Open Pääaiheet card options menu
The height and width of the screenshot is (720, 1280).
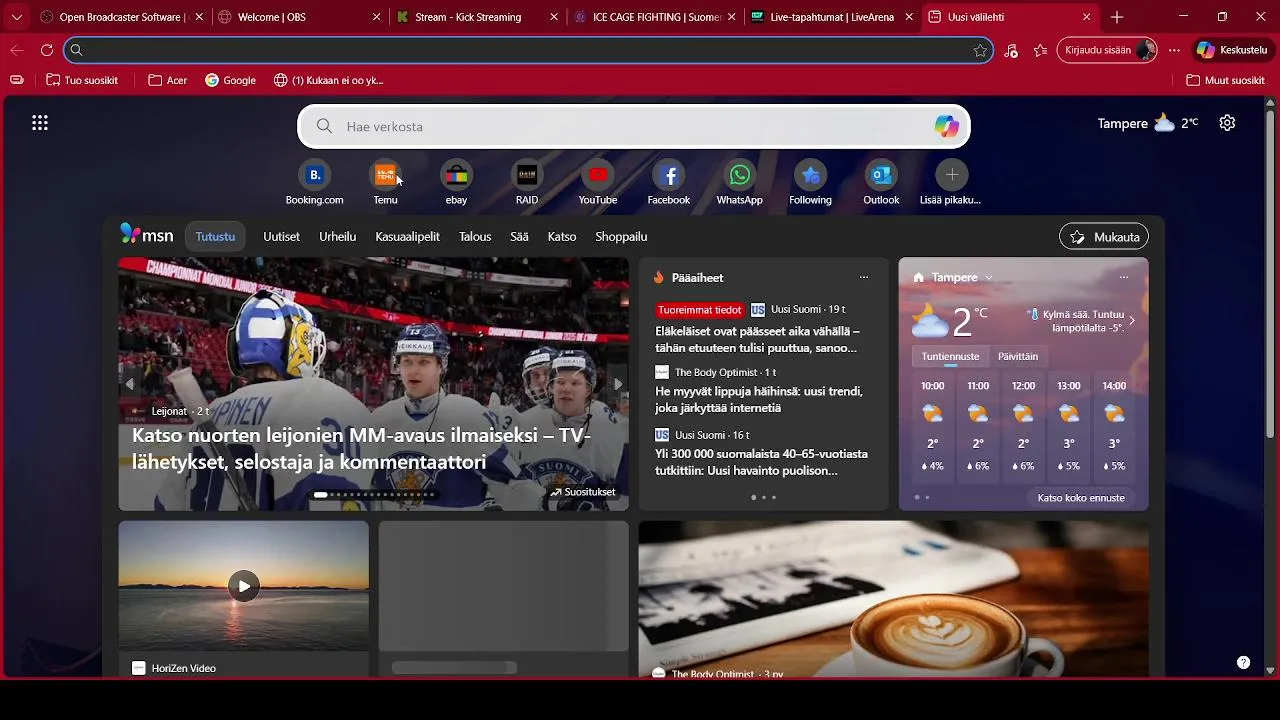[864, 277]
